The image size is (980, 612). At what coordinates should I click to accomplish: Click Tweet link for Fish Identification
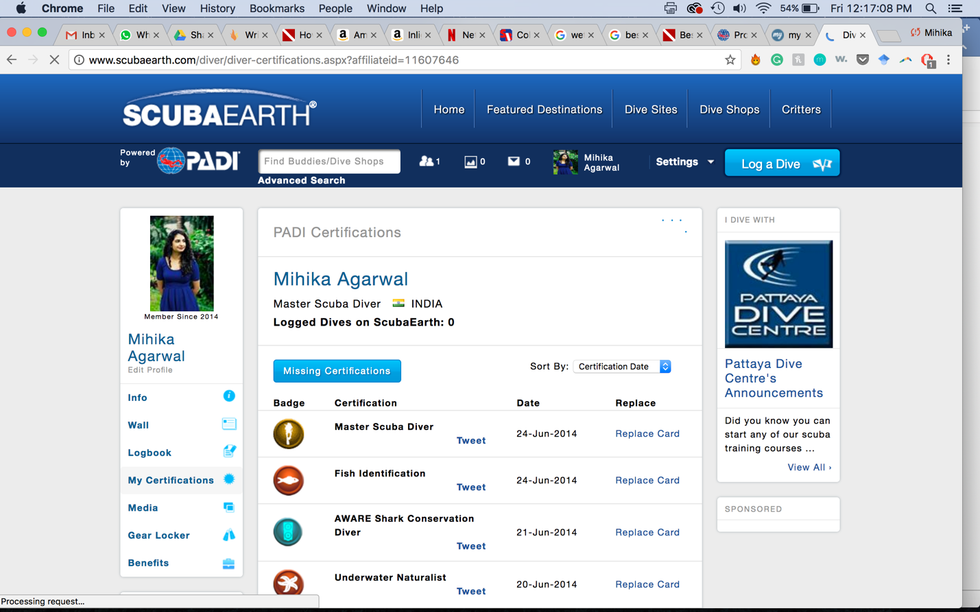tap(471, 488)
